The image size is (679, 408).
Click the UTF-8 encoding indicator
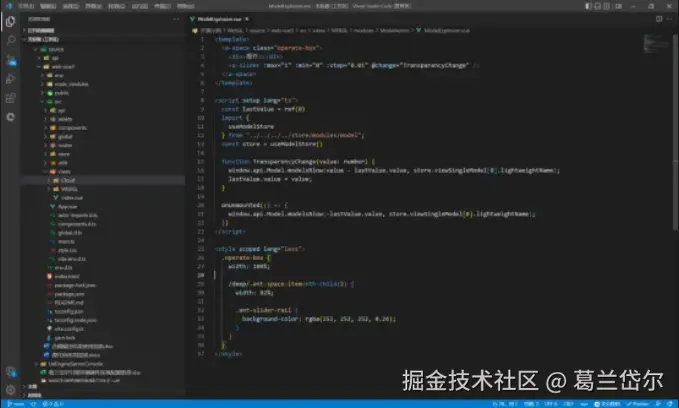551,404
